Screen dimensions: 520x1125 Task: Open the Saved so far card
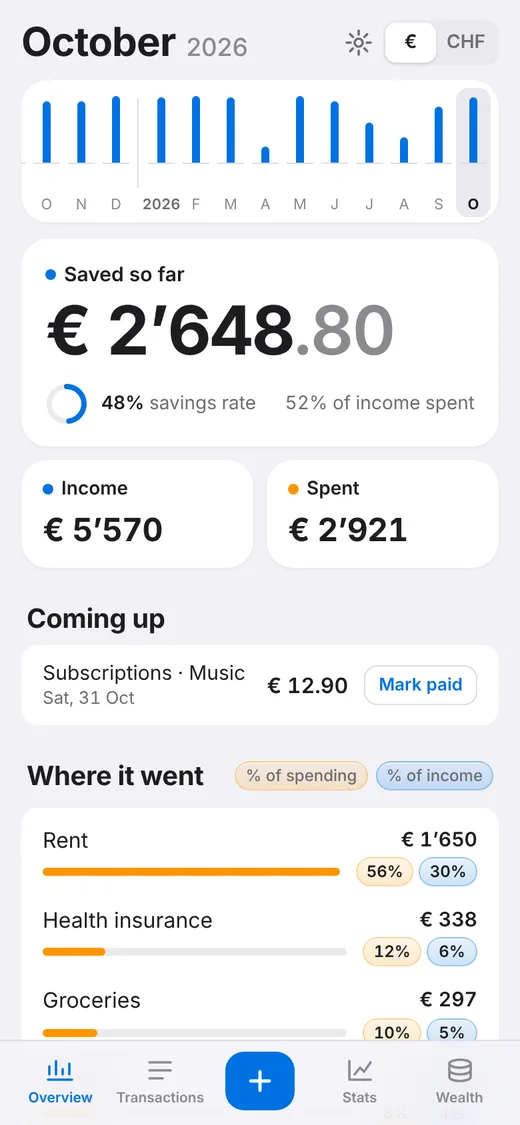coord(260,343)
